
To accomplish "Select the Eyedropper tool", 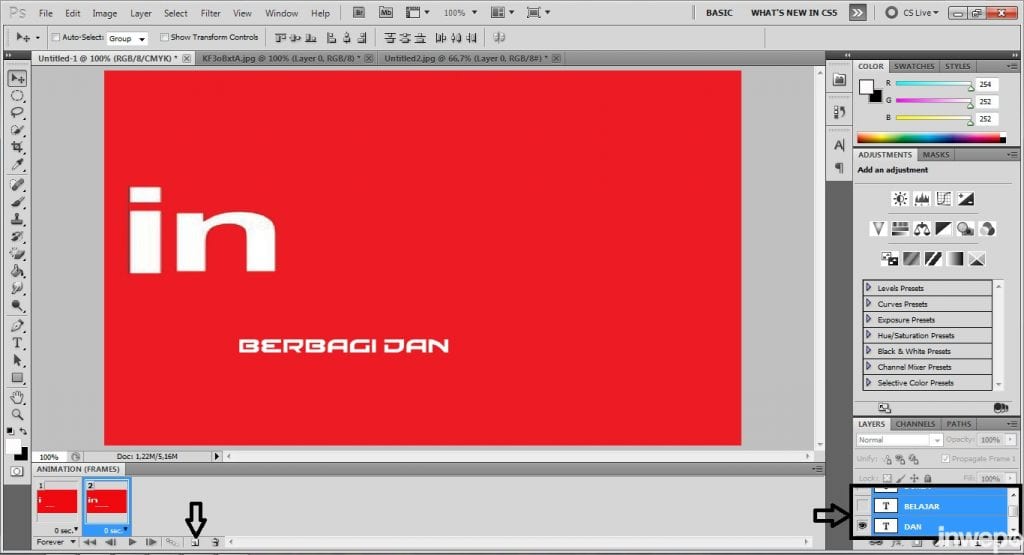I will coord(17,164).
